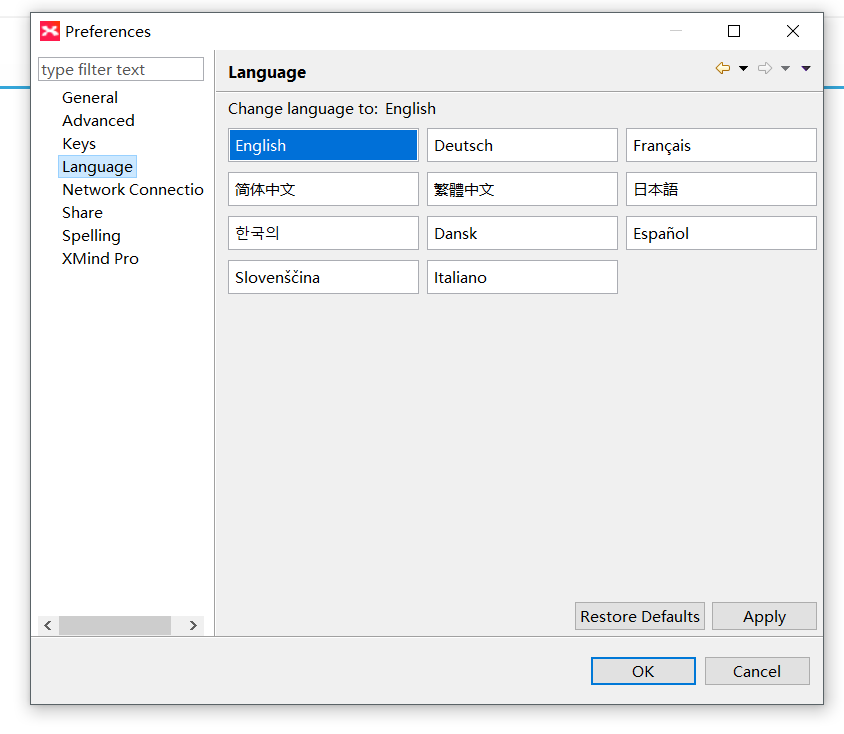Open Network Connections preferences page

(x=132, y=189)
